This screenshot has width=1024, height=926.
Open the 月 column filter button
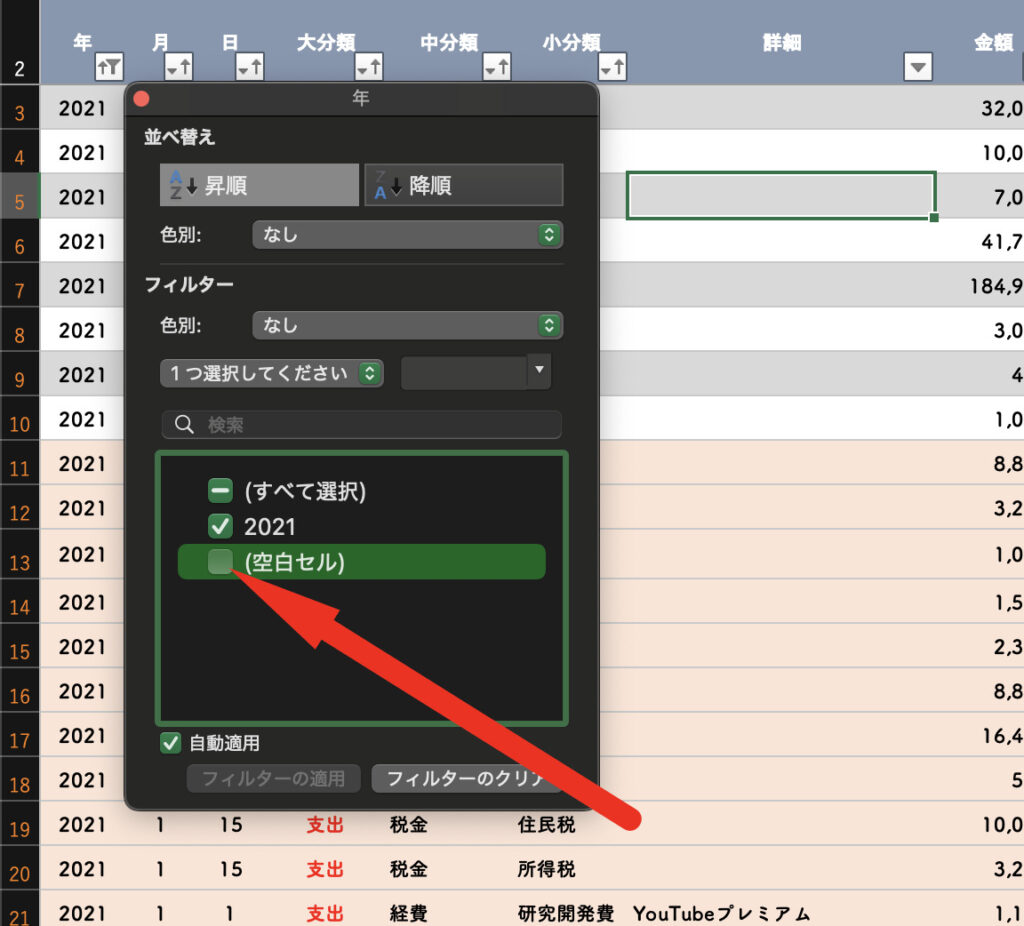click(x=178, y=67)
